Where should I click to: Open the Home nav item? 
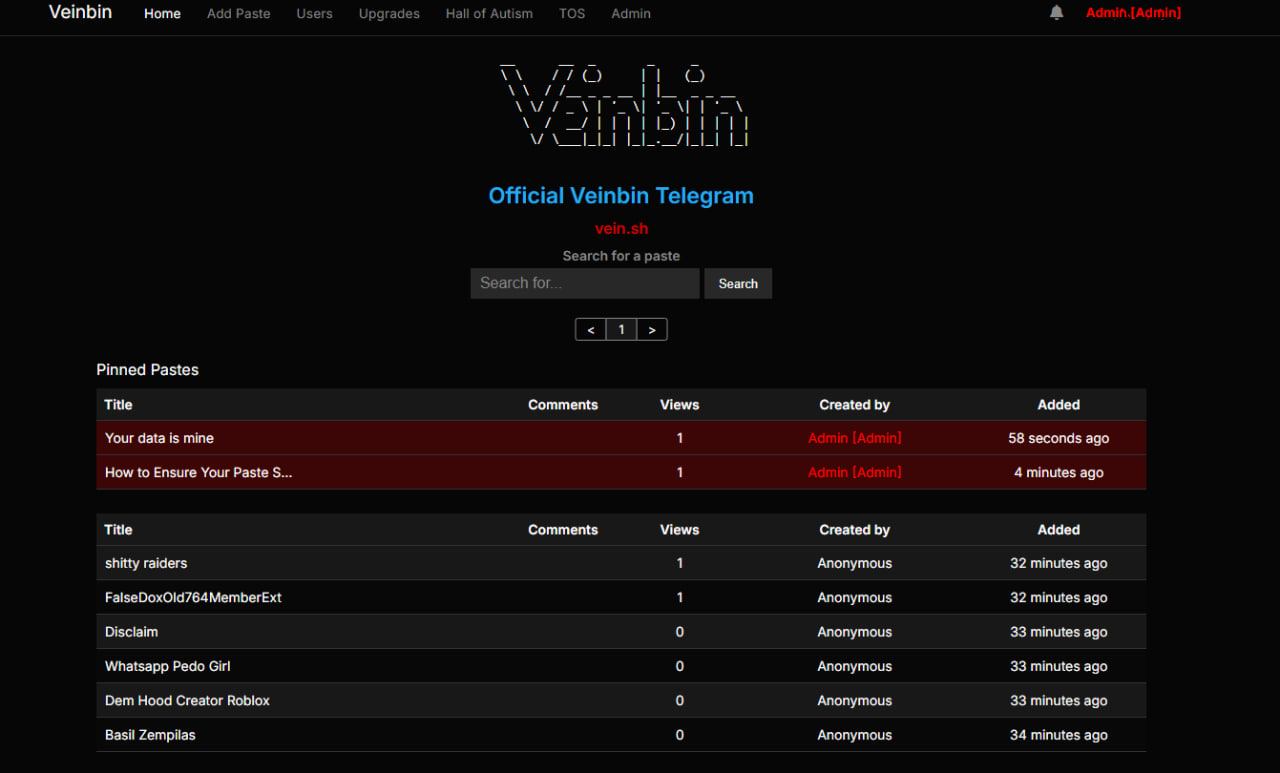point(162,14)
